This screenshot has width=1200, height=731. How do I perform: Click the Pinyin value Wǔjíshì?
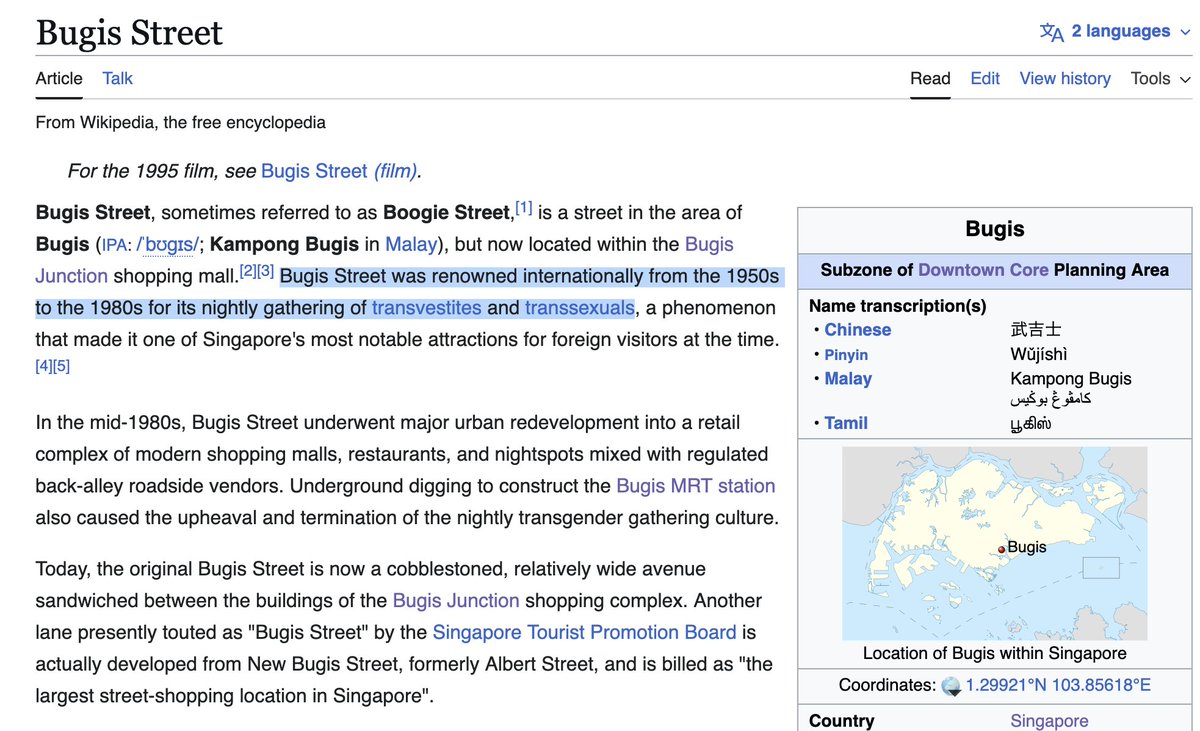1039,354
